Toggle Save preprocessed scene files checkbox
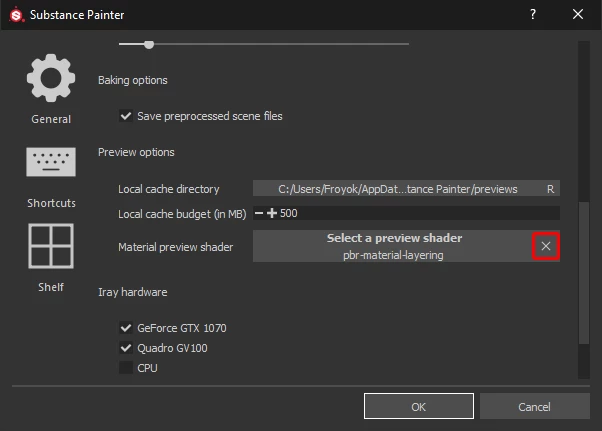 [126, 116]
